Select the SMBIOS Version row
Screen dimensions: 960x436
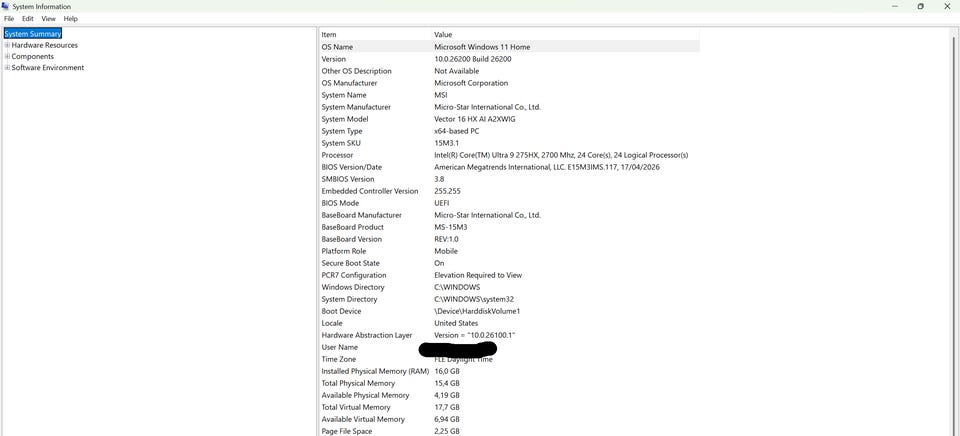point(509,179)
